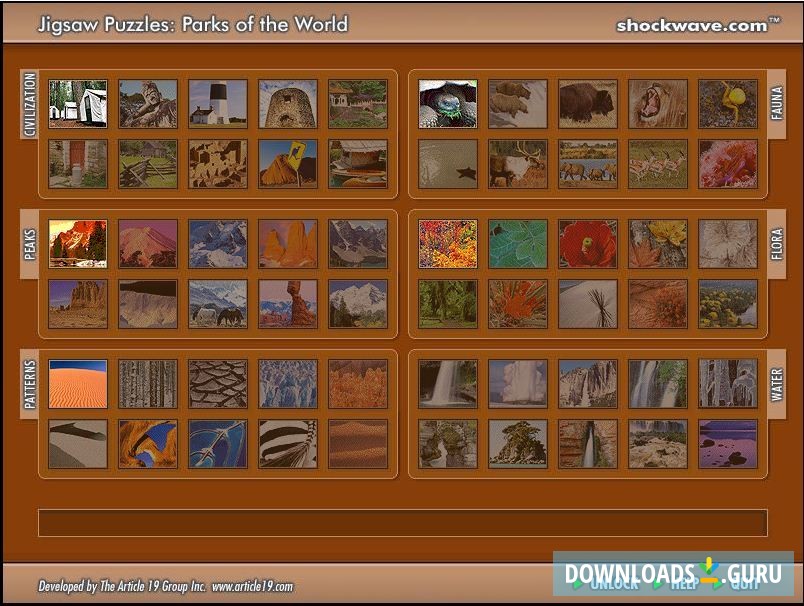804x606 pixels.
Task: Select the totem carving thumbnail
Action: click(150, 101)
